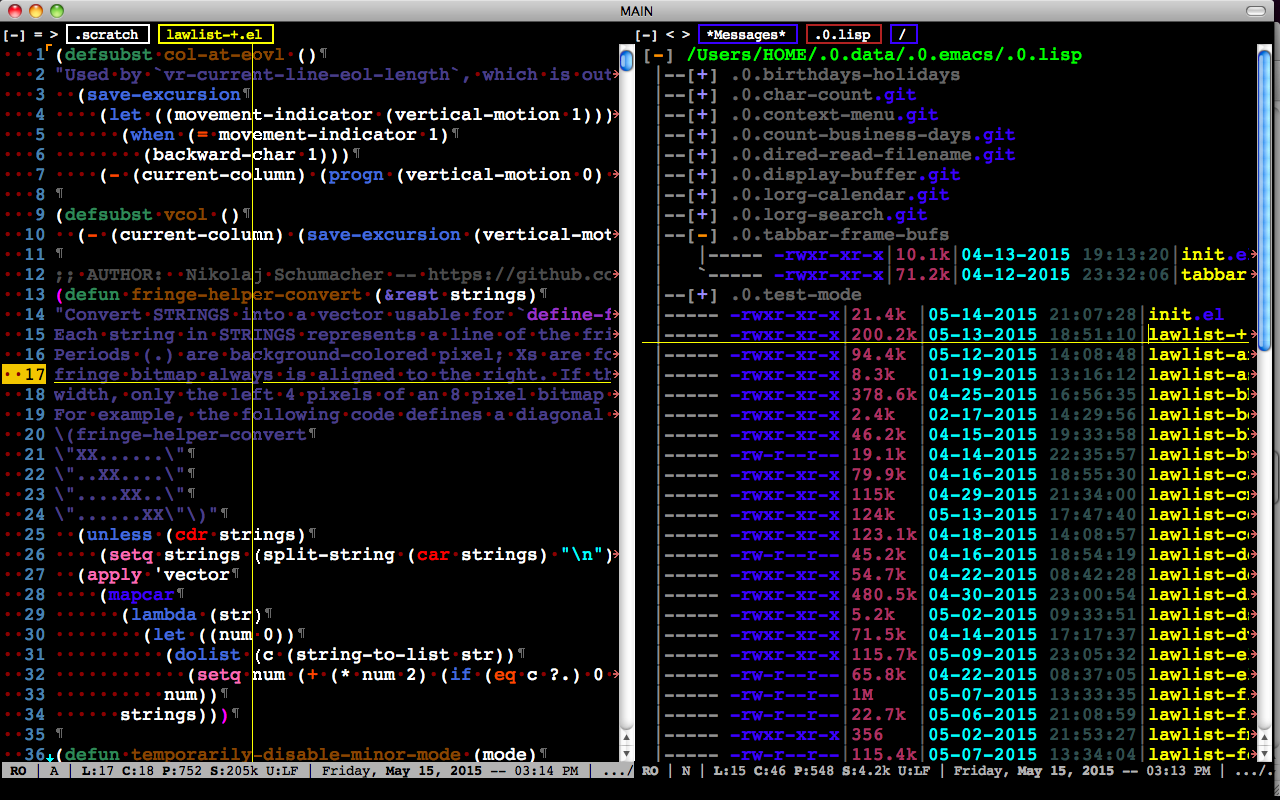Open init.el dated 05-14-2015
The width and height of the screenshot is (1280, 800).
1186,315
